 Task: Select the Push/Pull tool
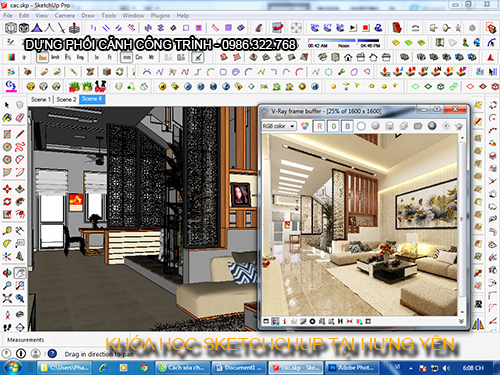click(20, 189)
